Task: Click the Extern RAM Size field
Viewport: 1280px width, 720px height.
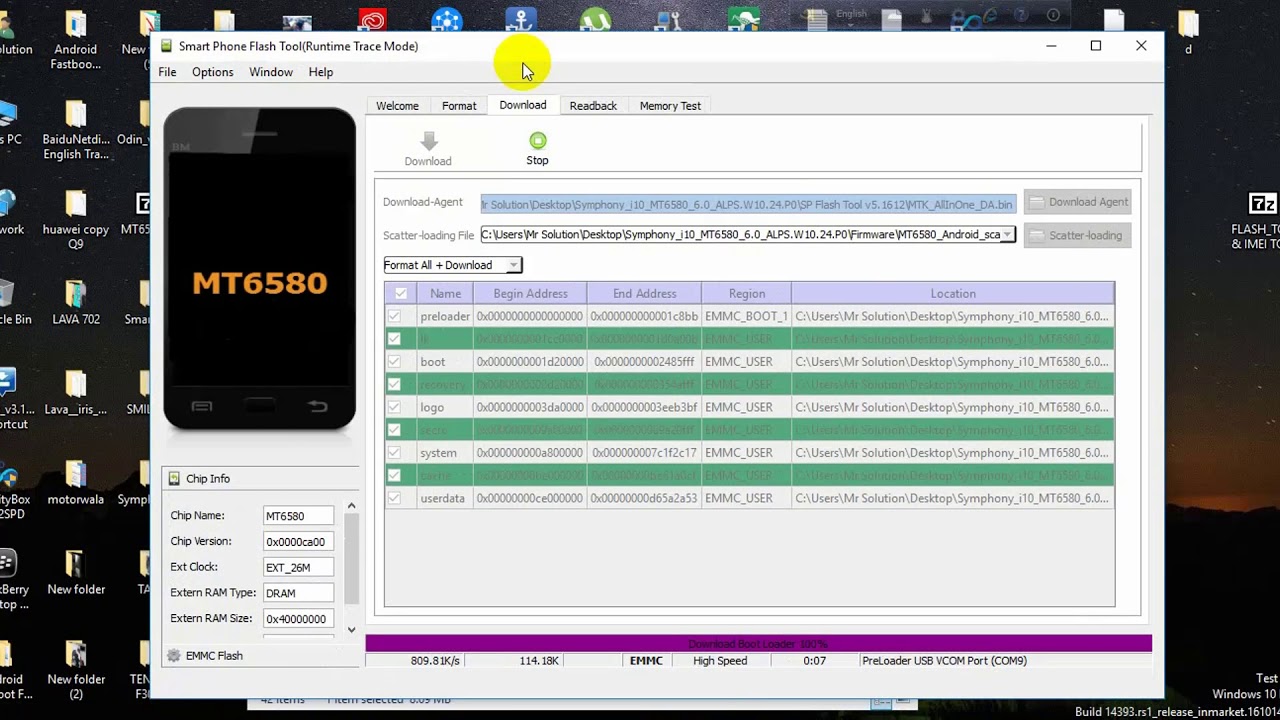Action: pyautogui.click(x=298, y=619)
